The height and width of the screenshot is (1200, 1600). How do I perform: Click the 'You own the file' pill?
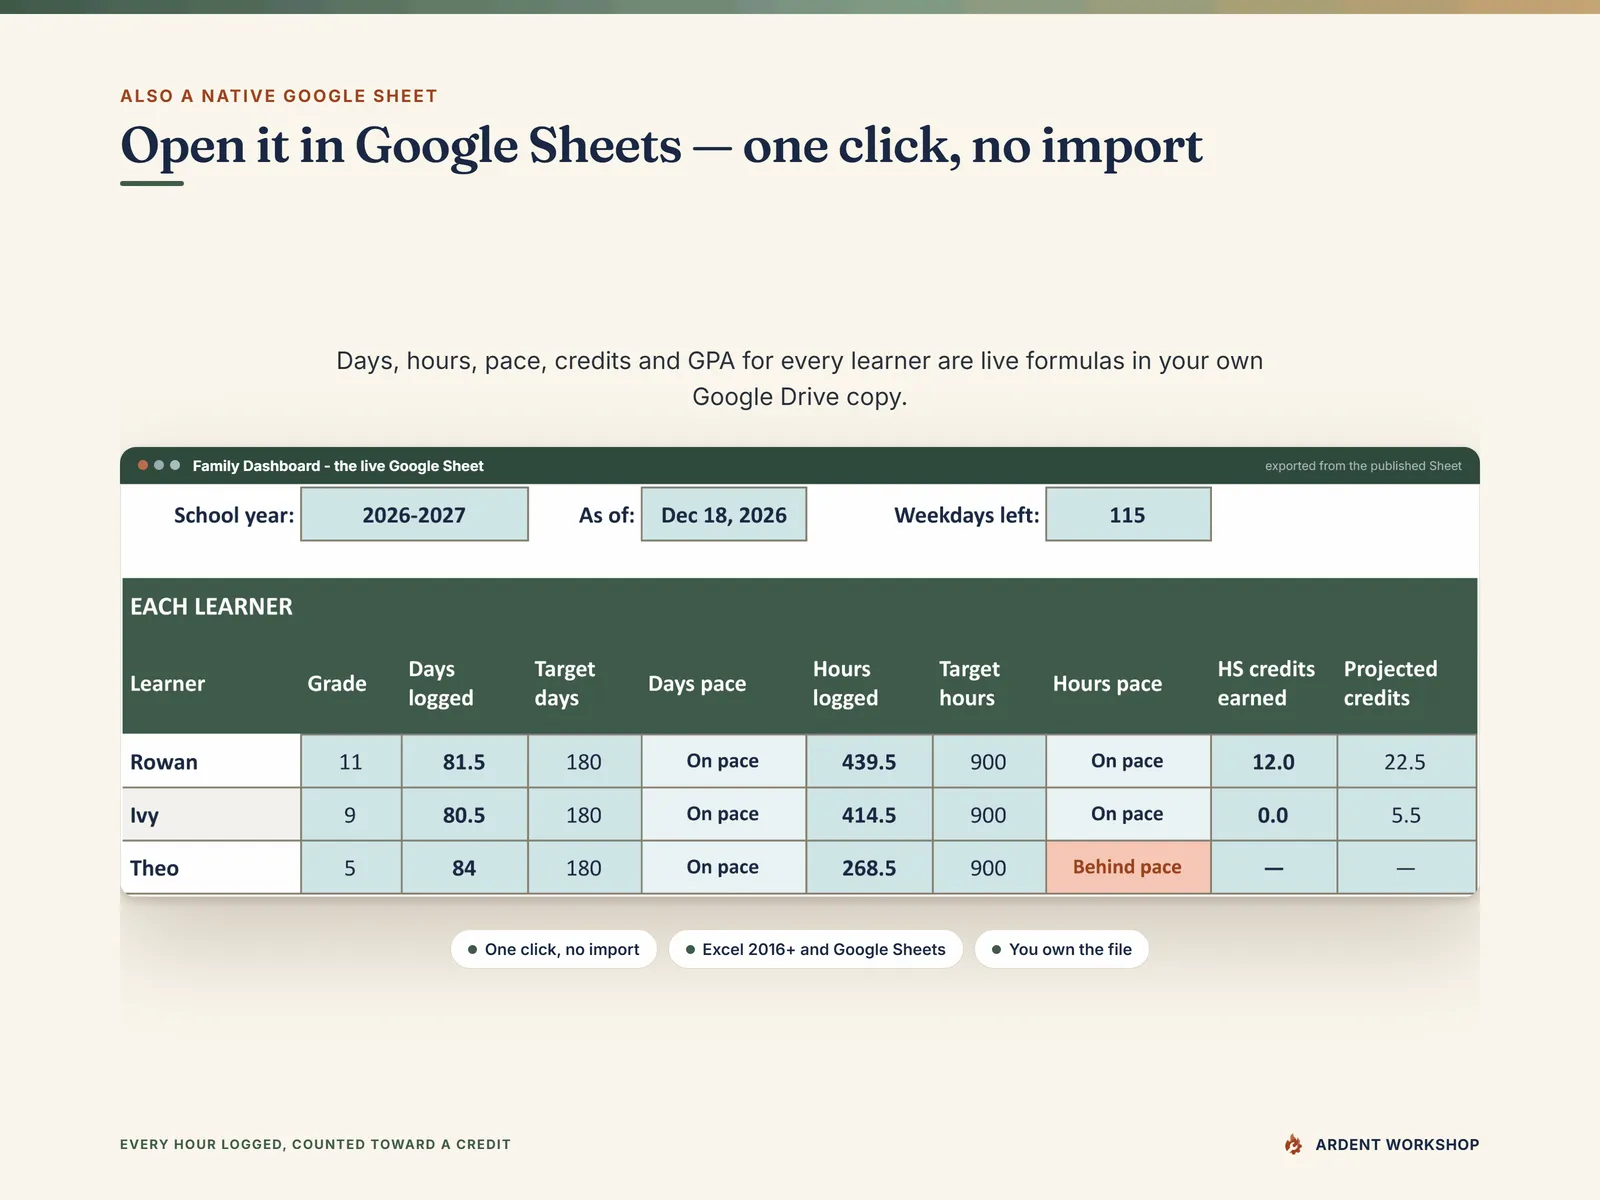[x=1061, y=949]
